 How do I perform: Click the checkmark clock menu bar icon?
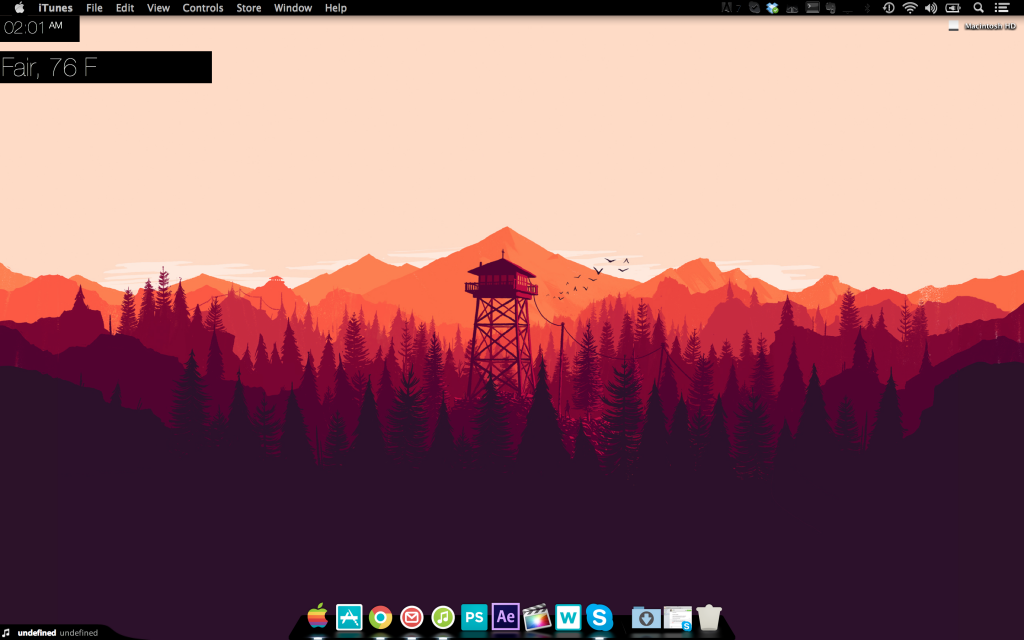pos(754,8)
